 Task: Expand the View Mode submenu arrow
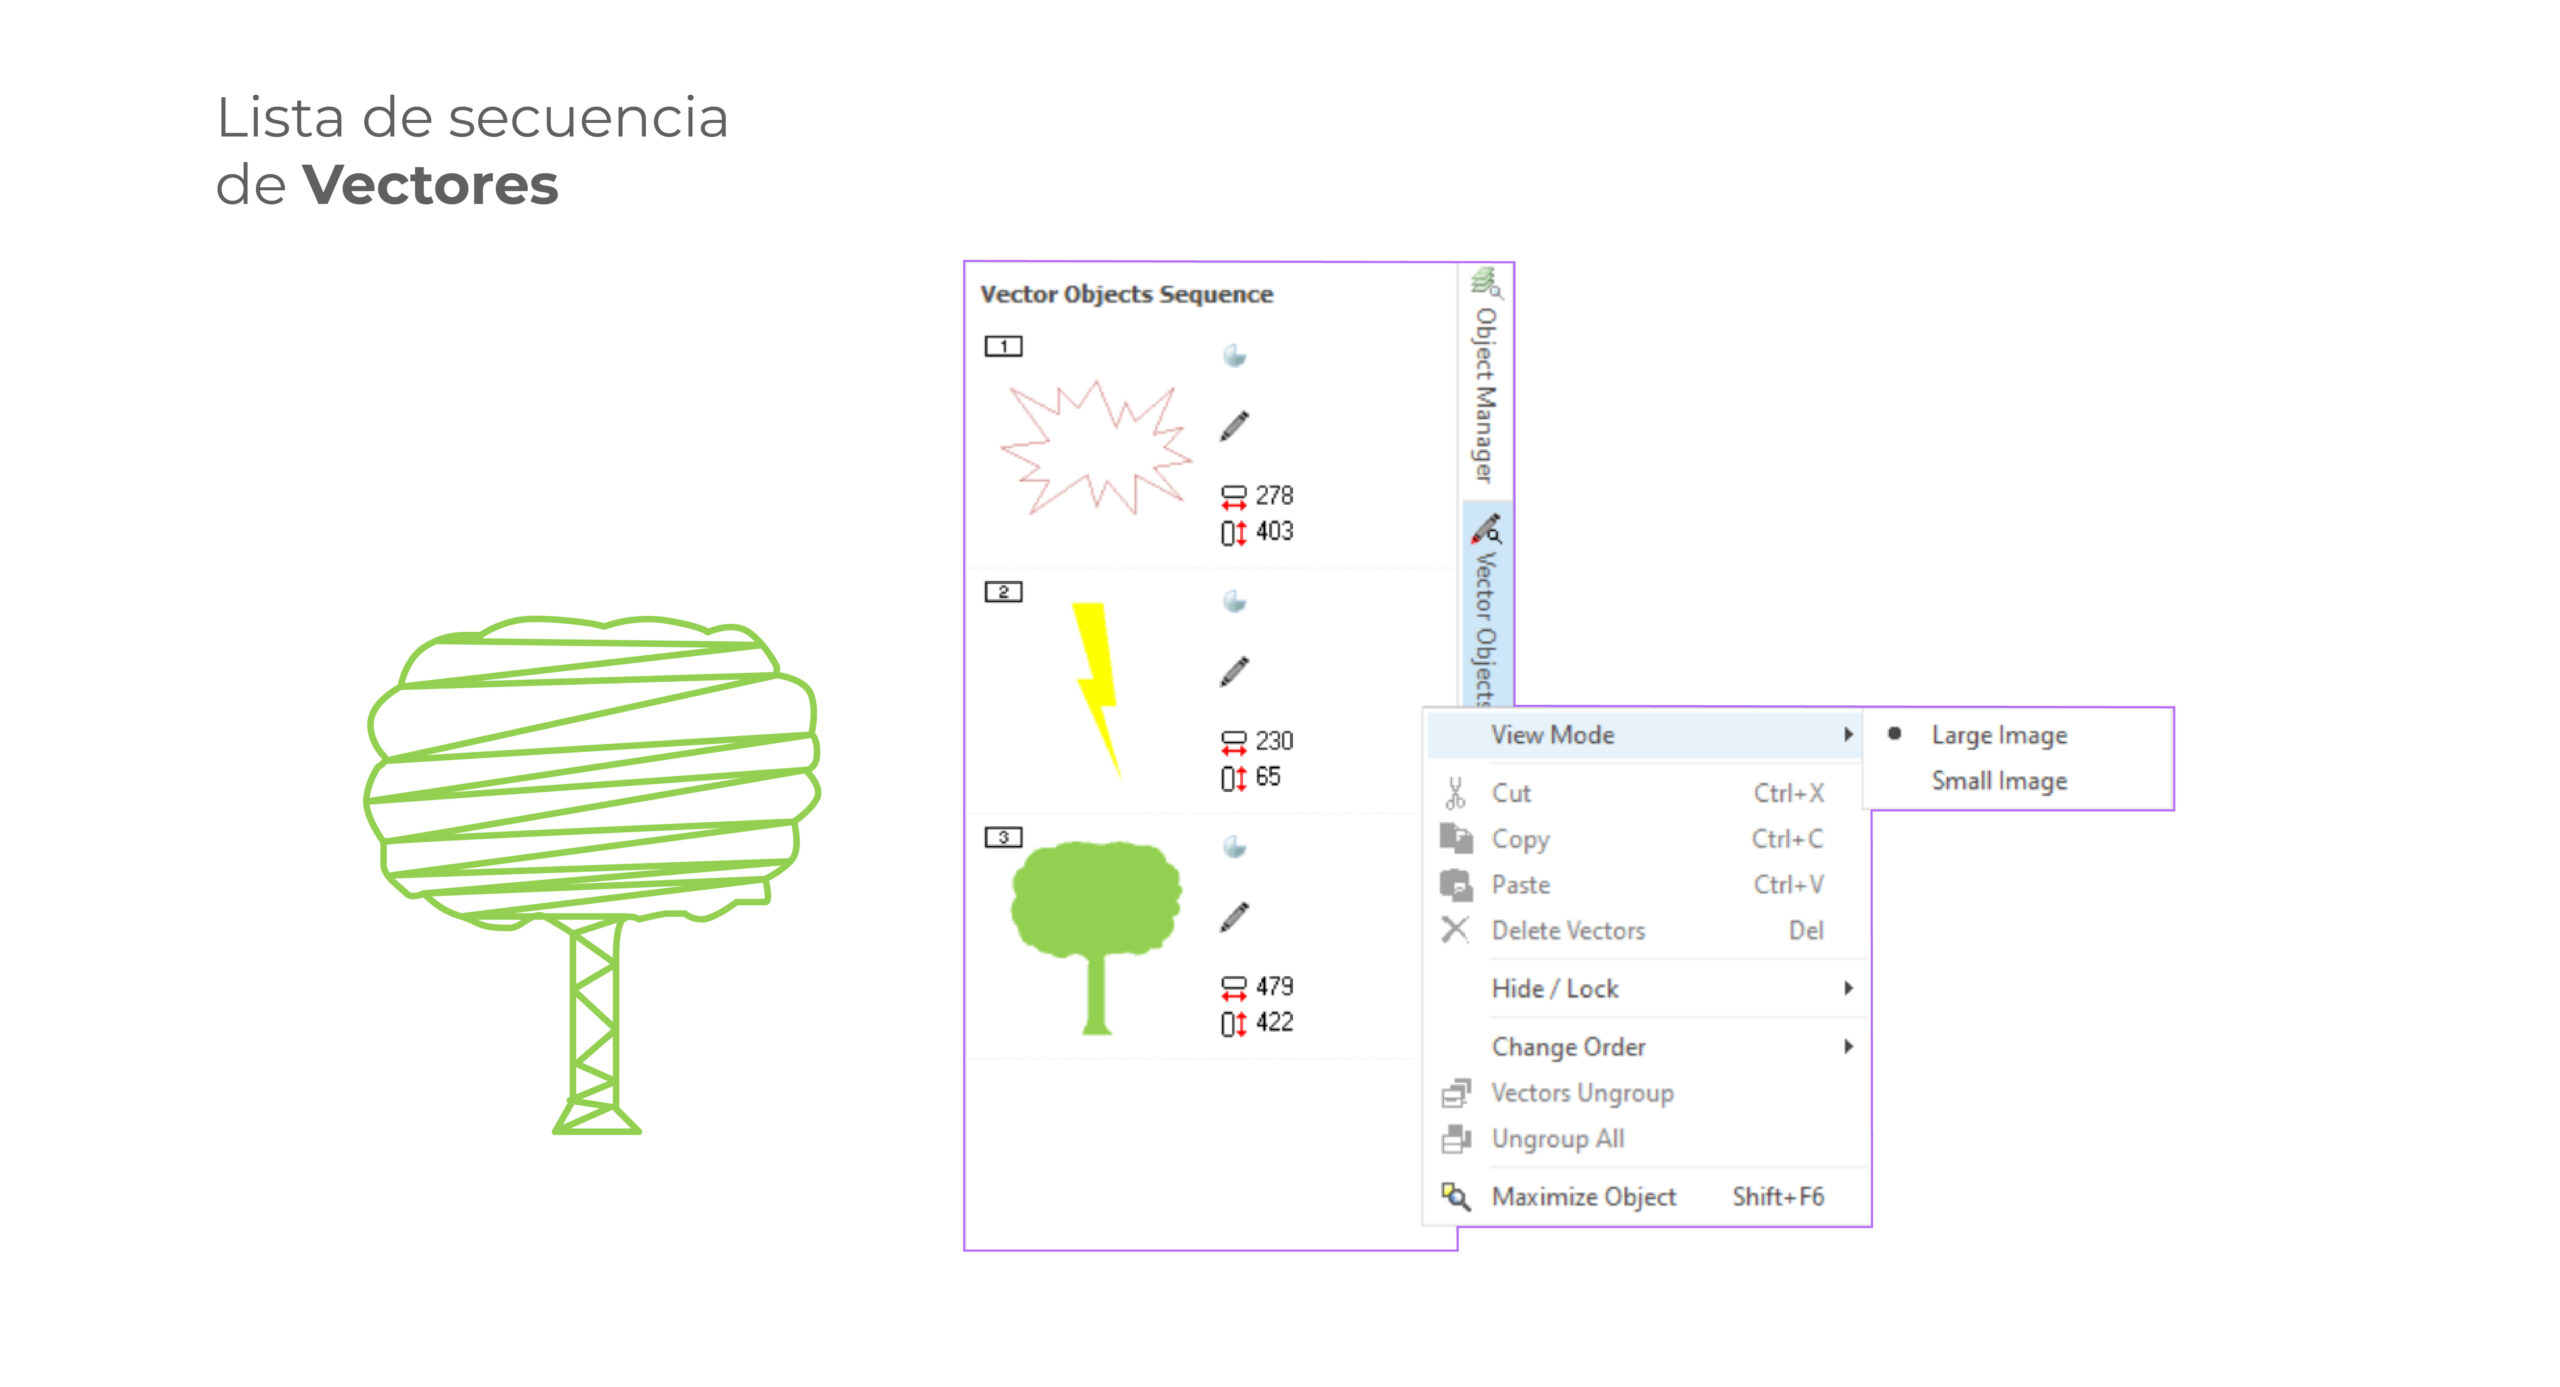(1848, 735)
